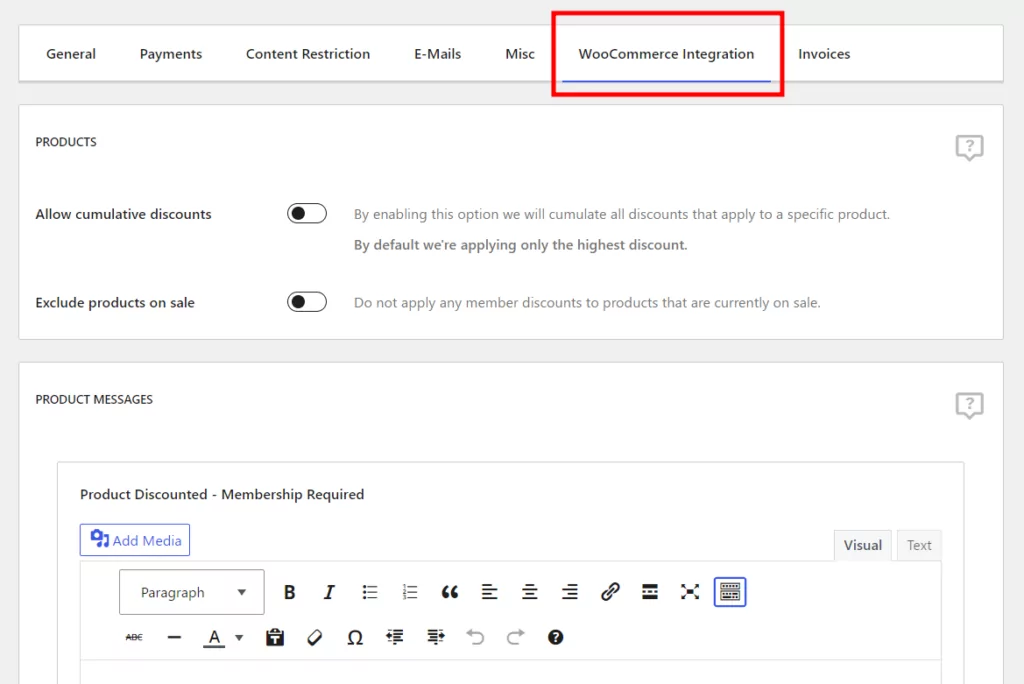The height and width of the screenshot is (684, 1024).
Task: Switch editor to Text mode
Action: point(919,545)
